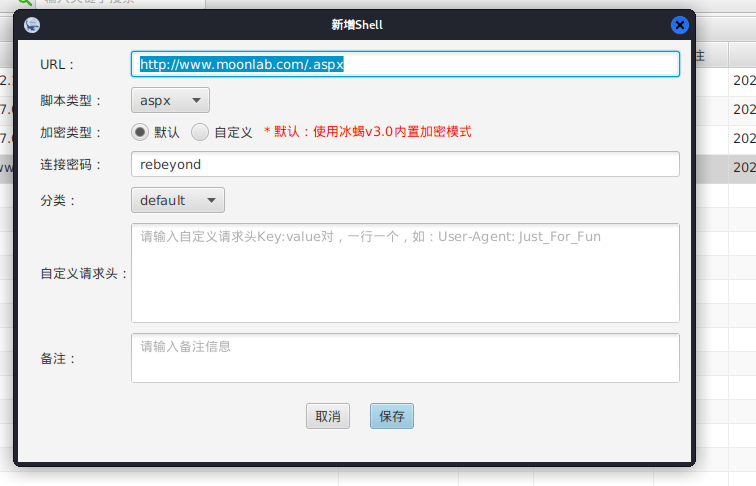Click into the 备注 notes text area

pos(405,358)
